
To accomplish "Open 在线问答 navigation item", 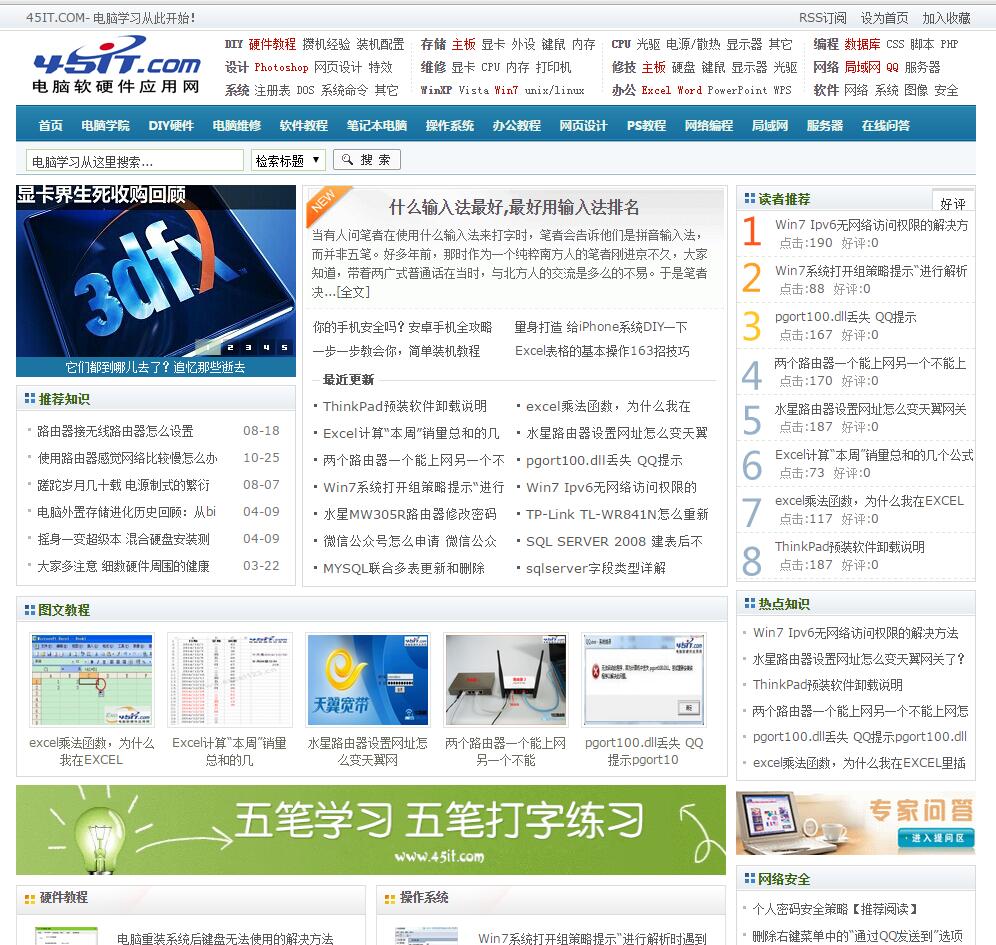I will pos(885,125).
